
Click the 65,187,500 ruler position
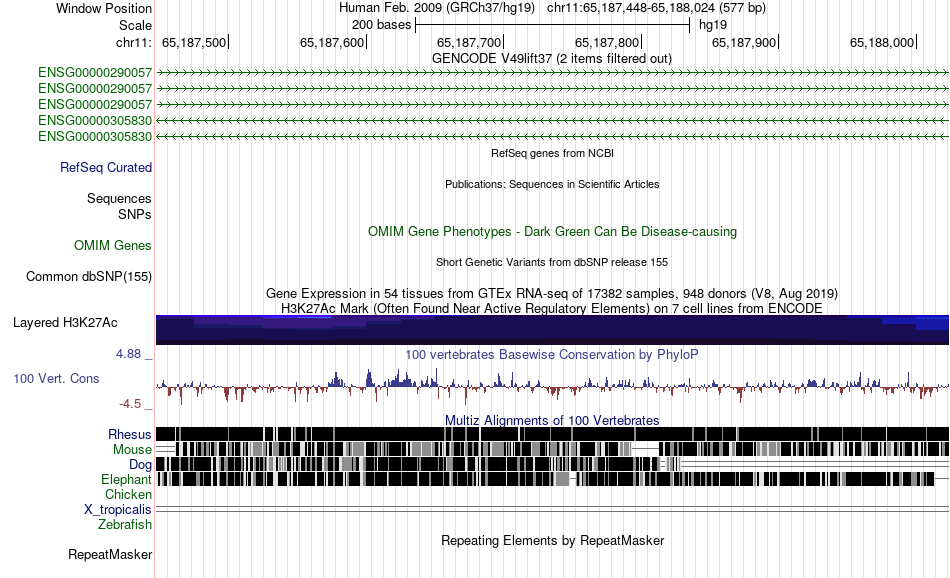pos(194,42)
